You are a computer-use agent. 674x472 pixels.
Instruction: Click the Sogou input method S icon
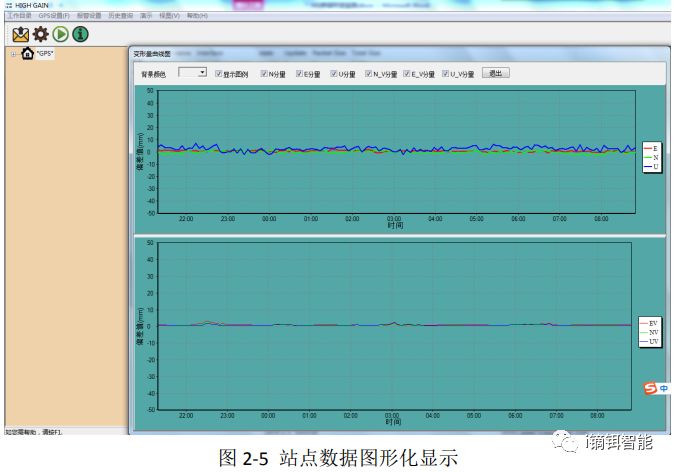648,388
